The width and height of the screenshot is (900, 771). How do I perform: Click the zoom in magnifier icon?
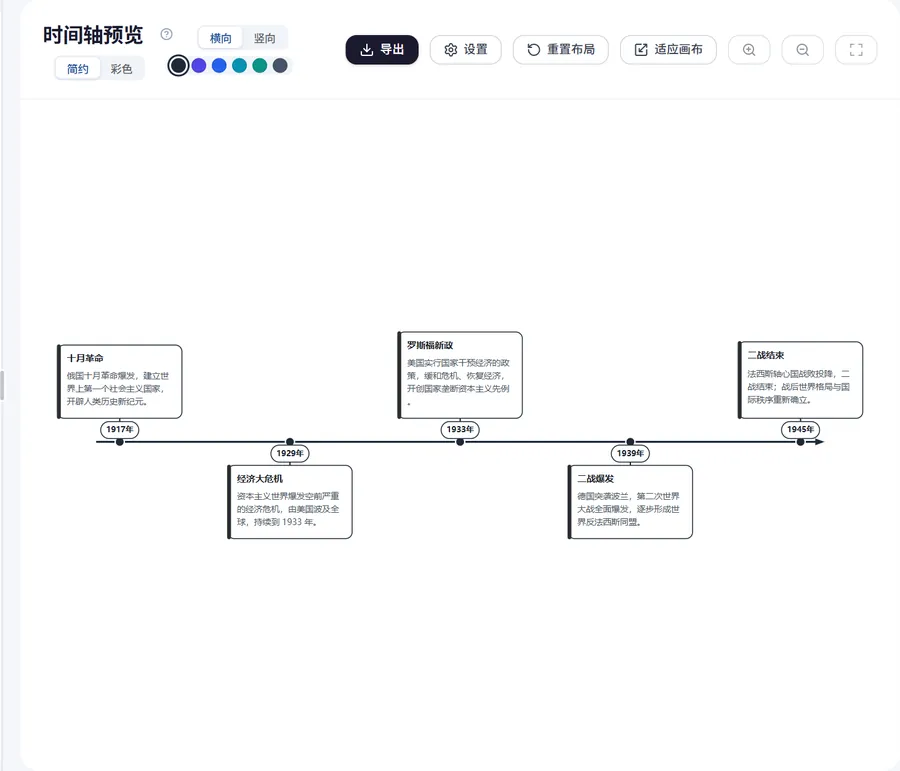pos(749,50)
